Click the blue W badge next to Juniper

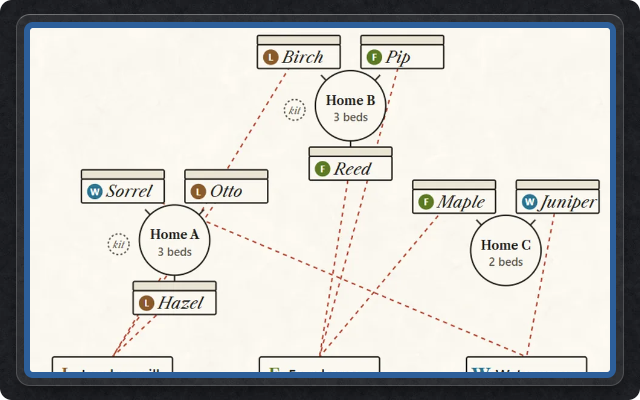pyautogui.click(x=529, y=202)
